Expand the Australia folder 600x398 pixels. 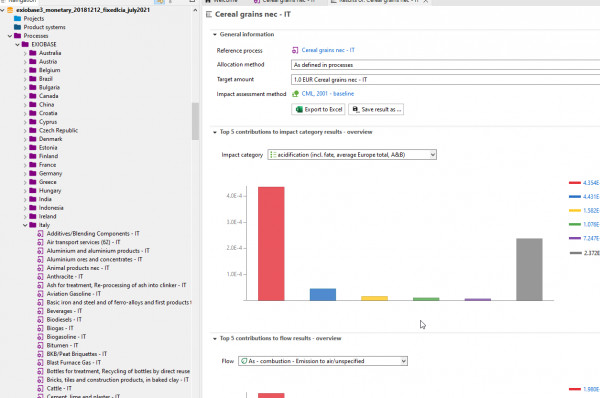coord(25,53)
